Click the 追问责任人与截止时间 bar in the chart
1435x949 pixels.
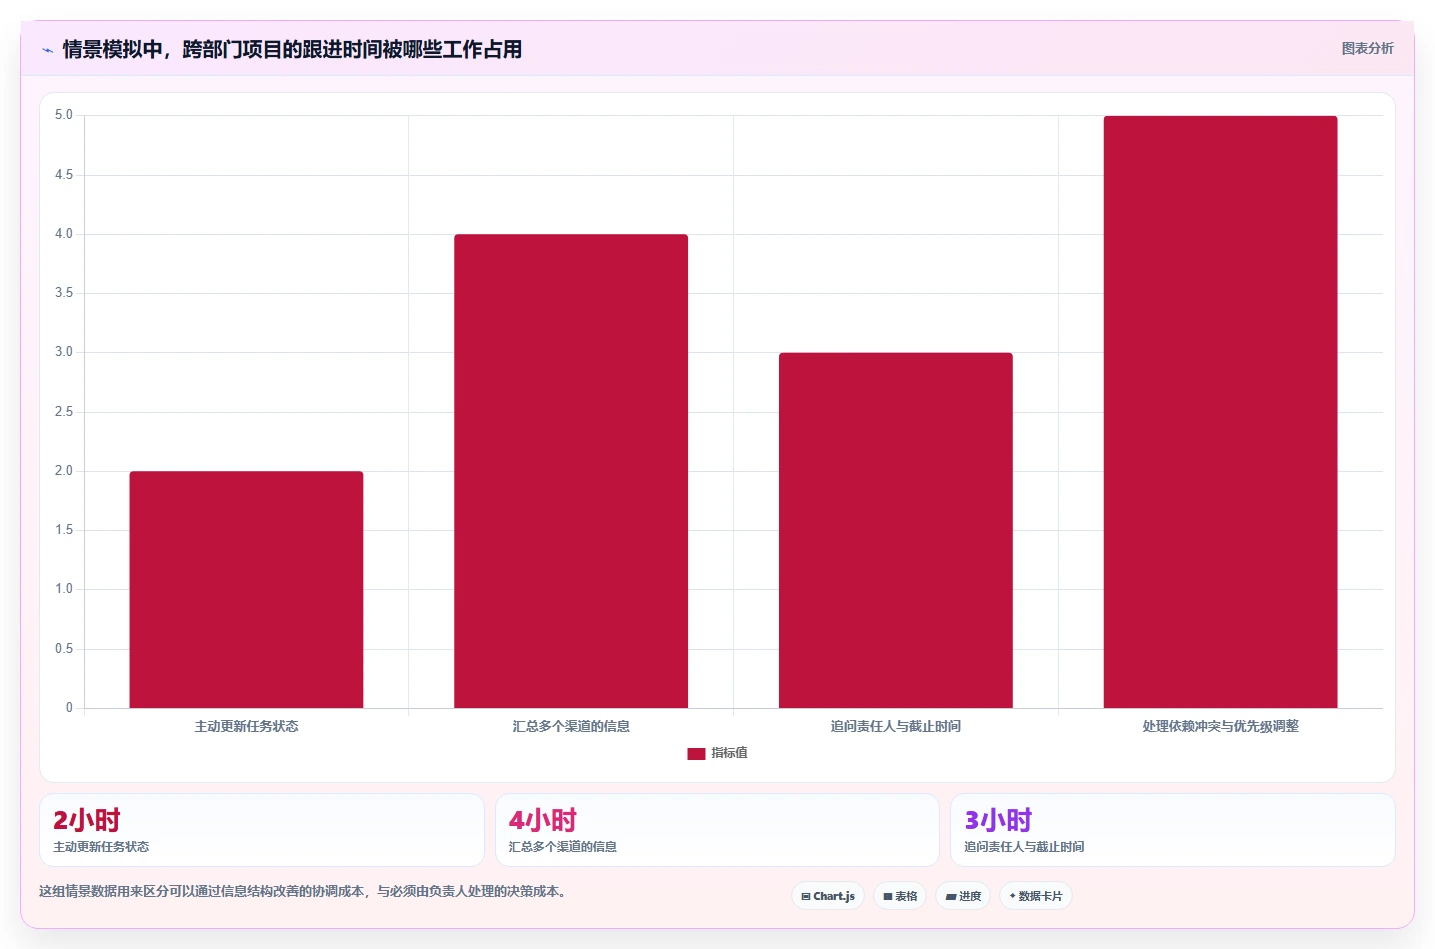pyautogui.click(x=896, y=530)
